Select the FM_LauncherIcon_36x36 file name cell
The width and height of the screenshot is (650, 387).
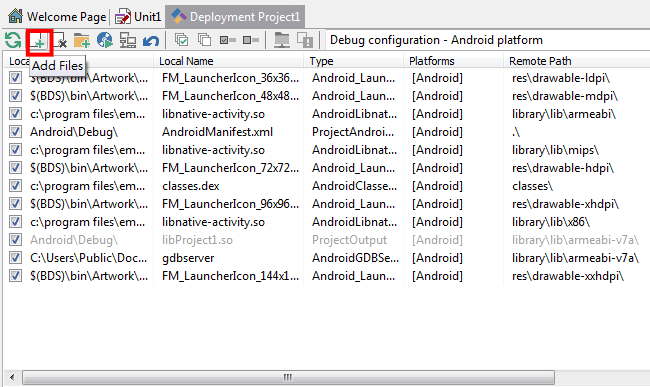[230, 78]
